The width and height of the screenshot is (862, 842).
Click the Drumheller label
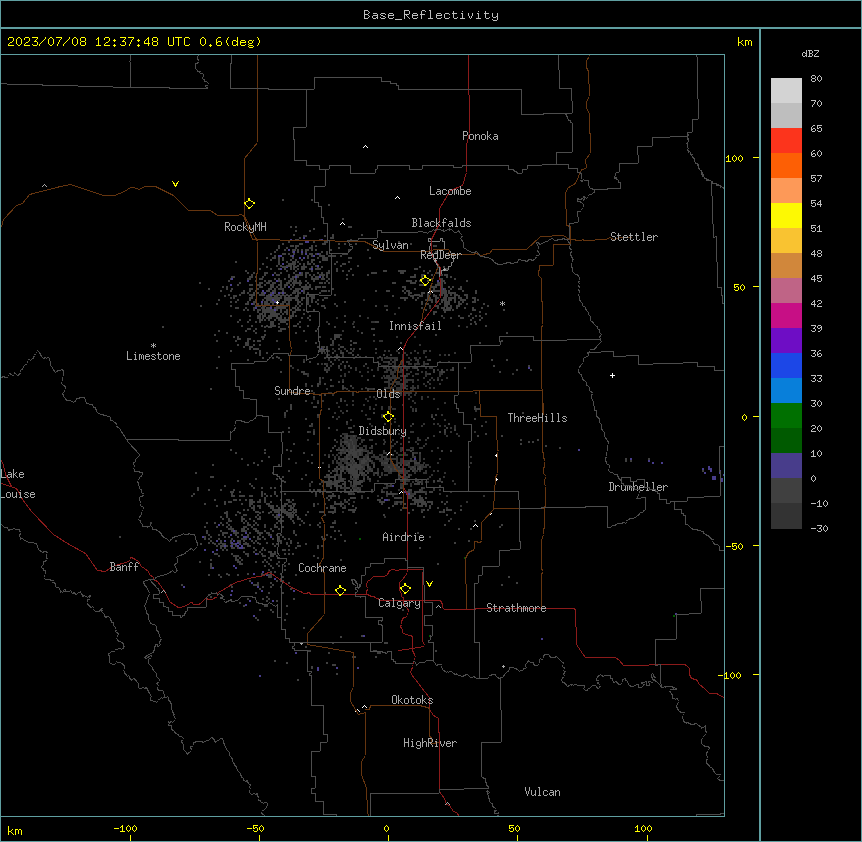click(638, 487)
